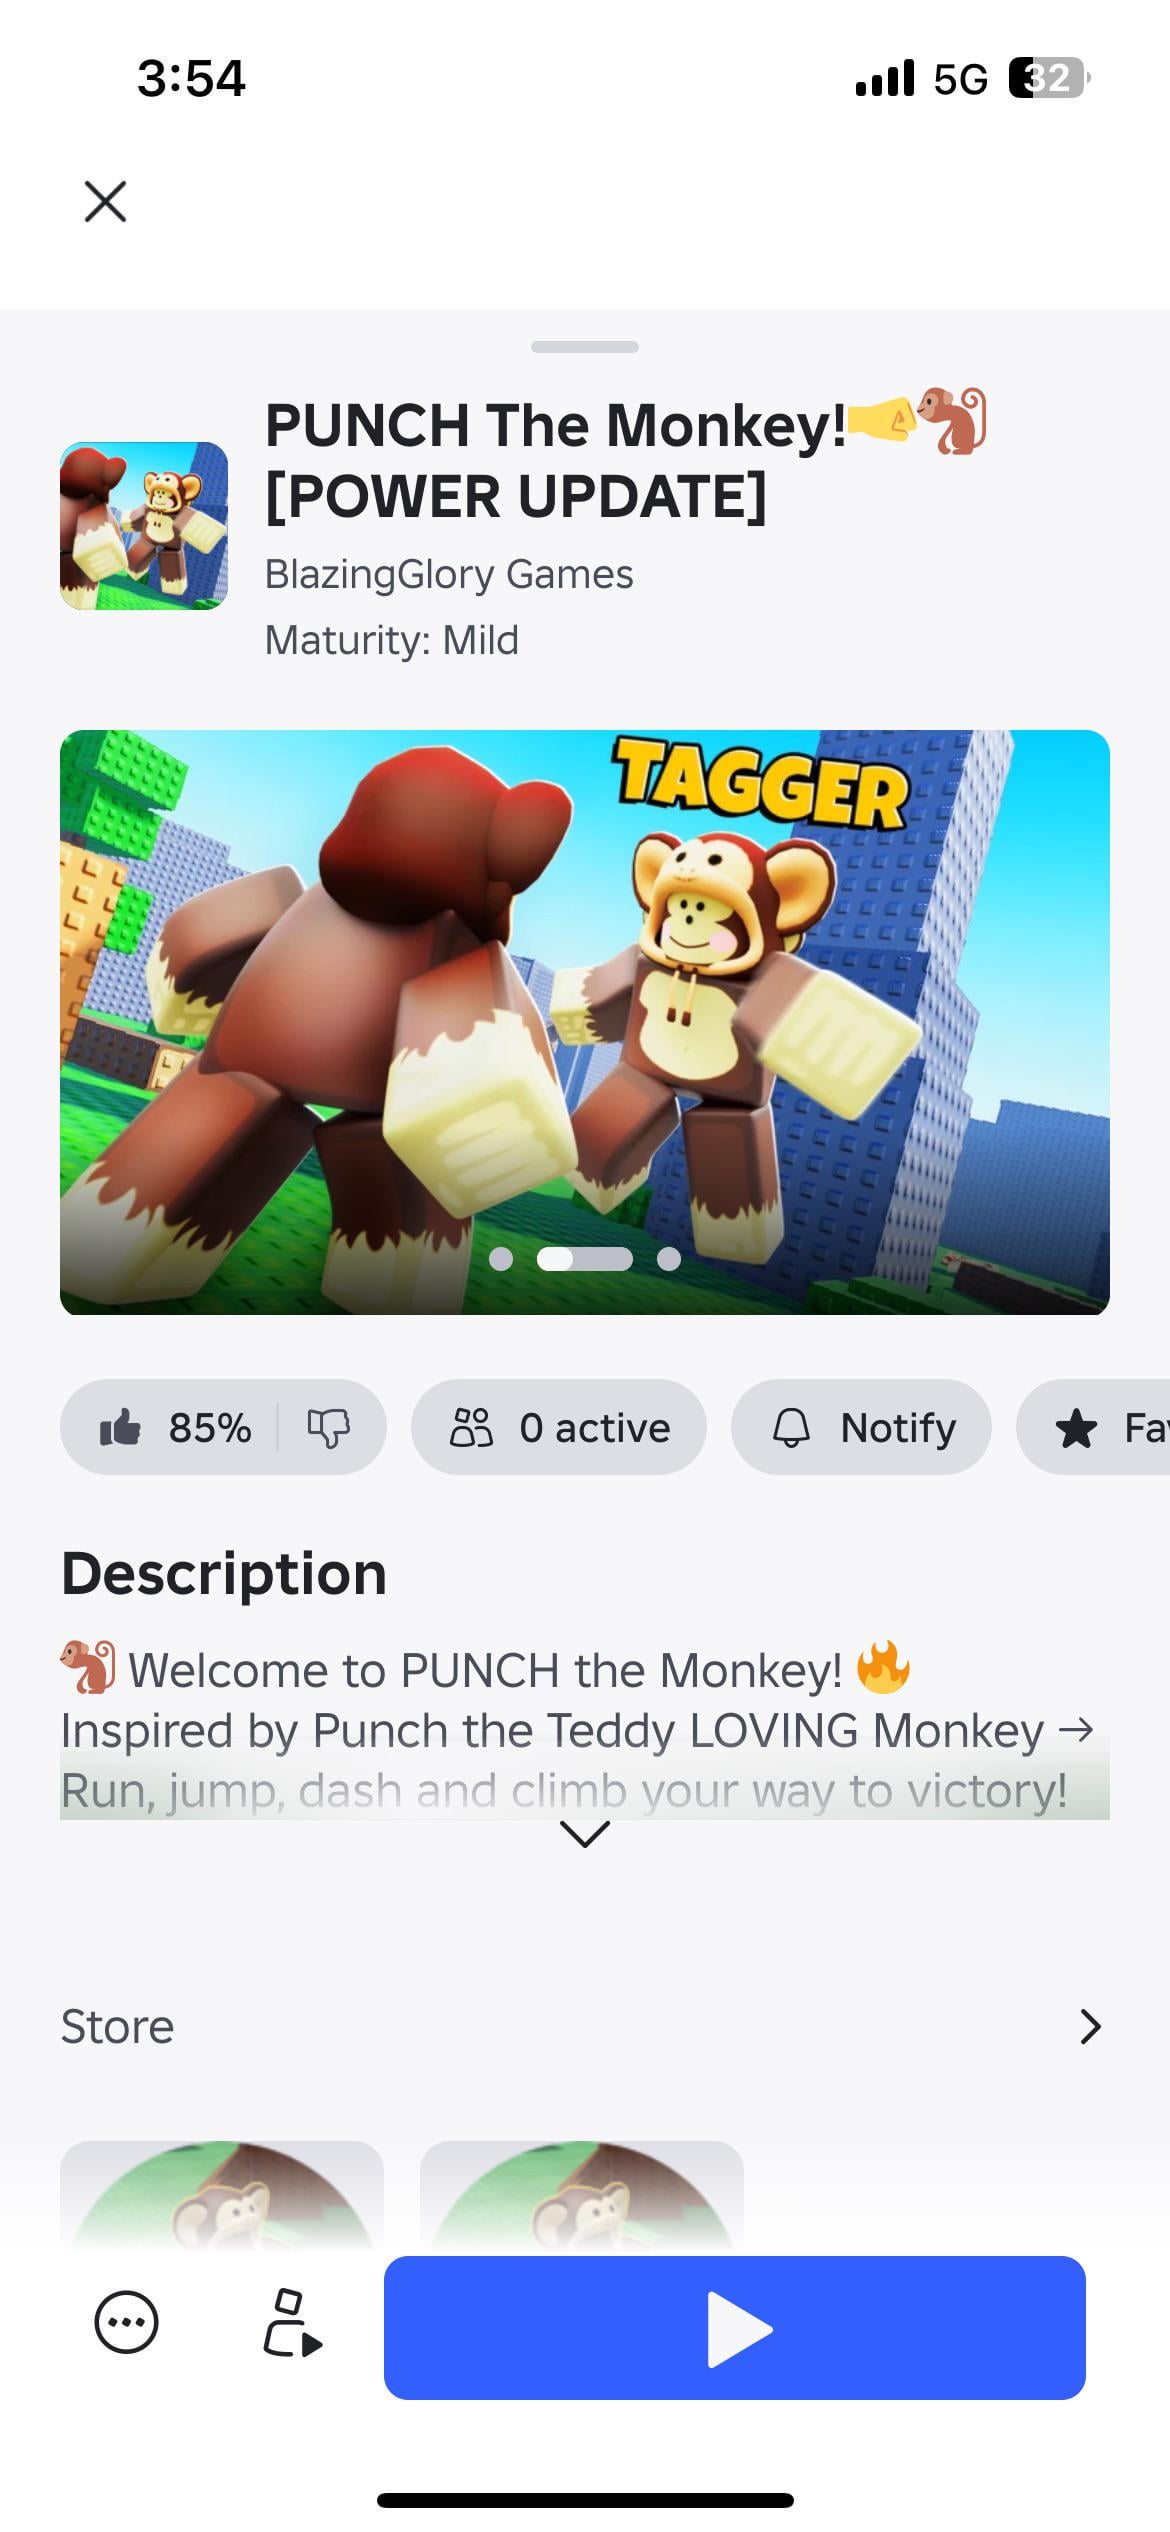Open BlazingGlory Games creator link

tap(449, 574)
